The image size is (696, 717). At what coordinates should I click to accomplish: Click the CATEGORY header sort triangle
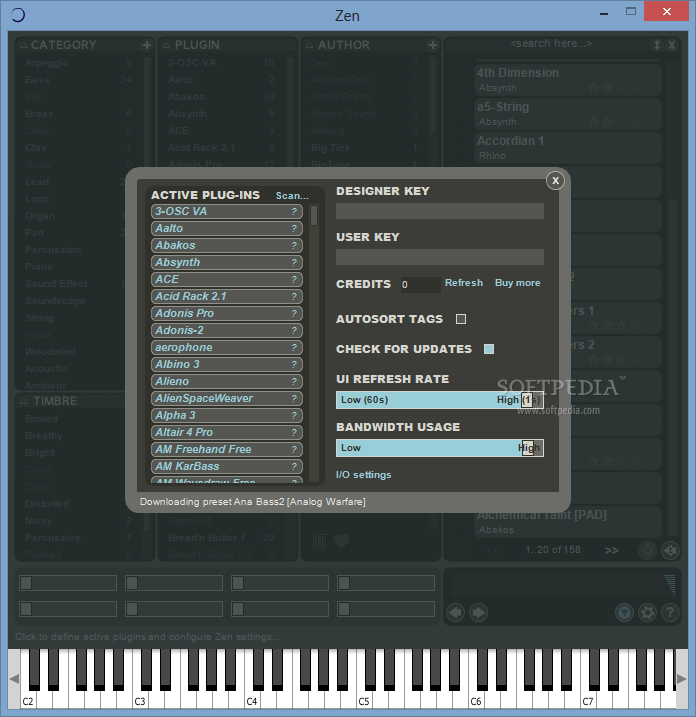point(23,45)
